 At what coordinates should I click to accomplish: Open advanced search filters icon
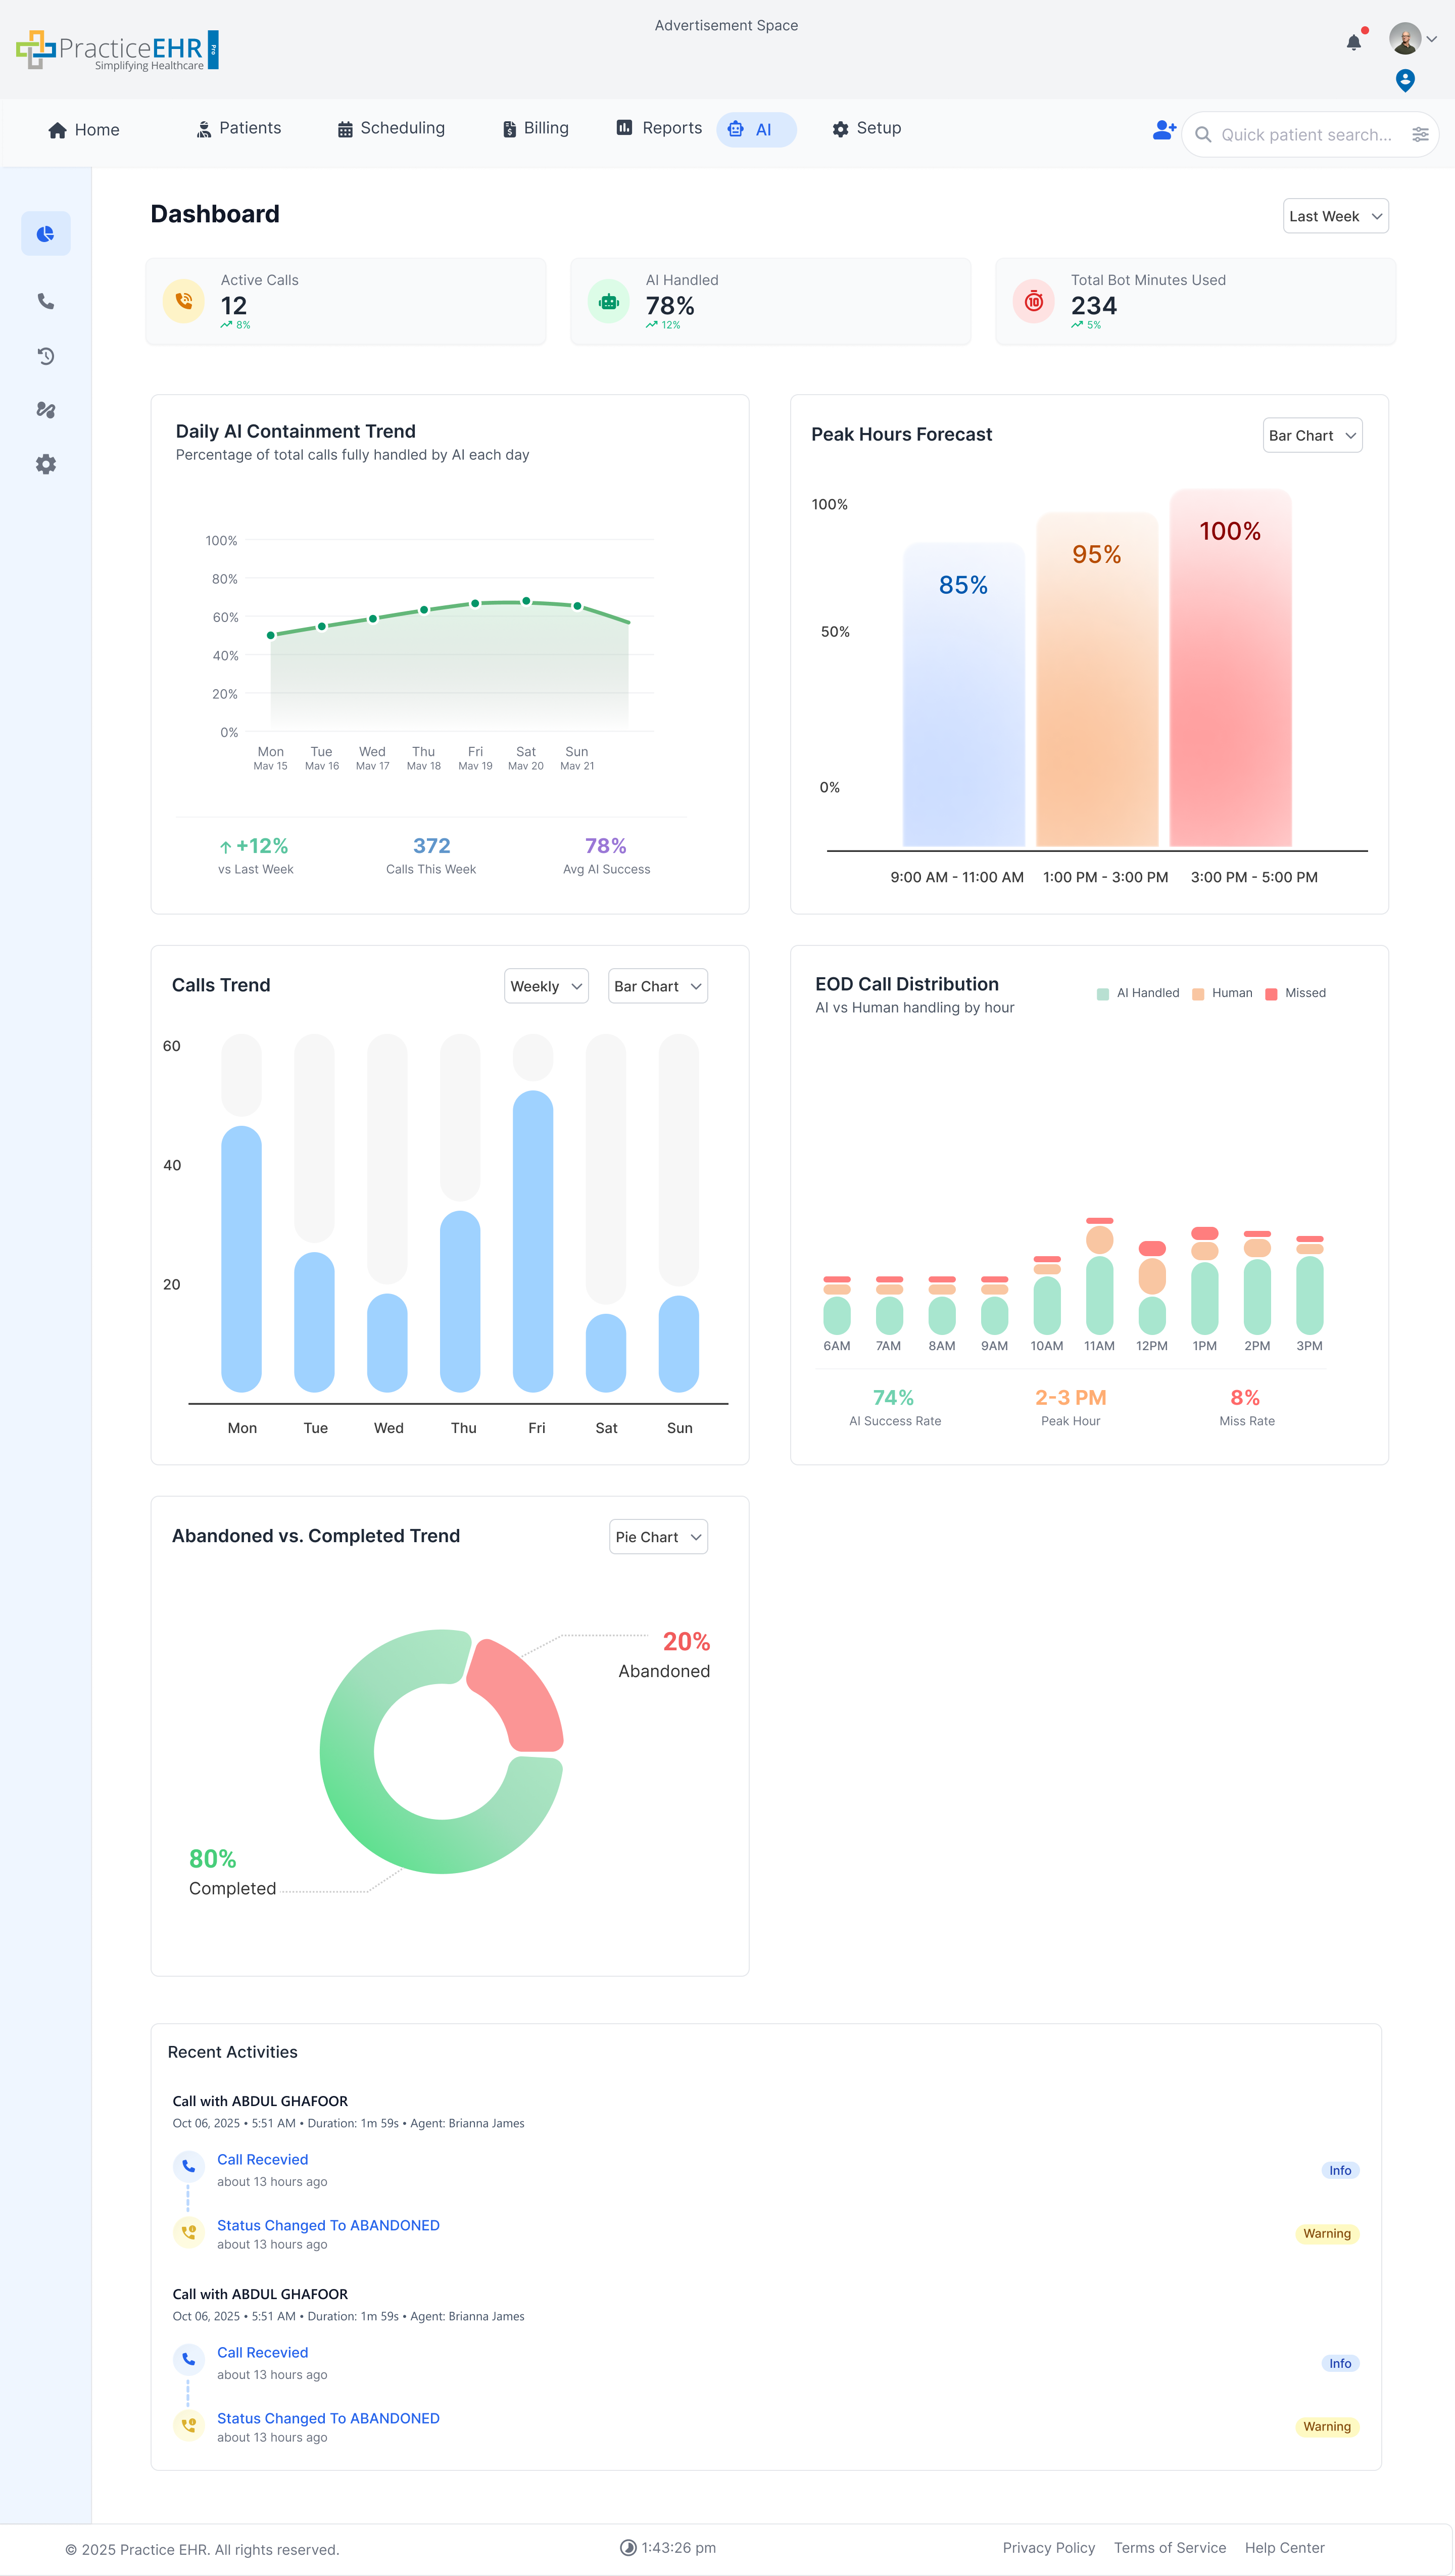tap(1420, 133)
